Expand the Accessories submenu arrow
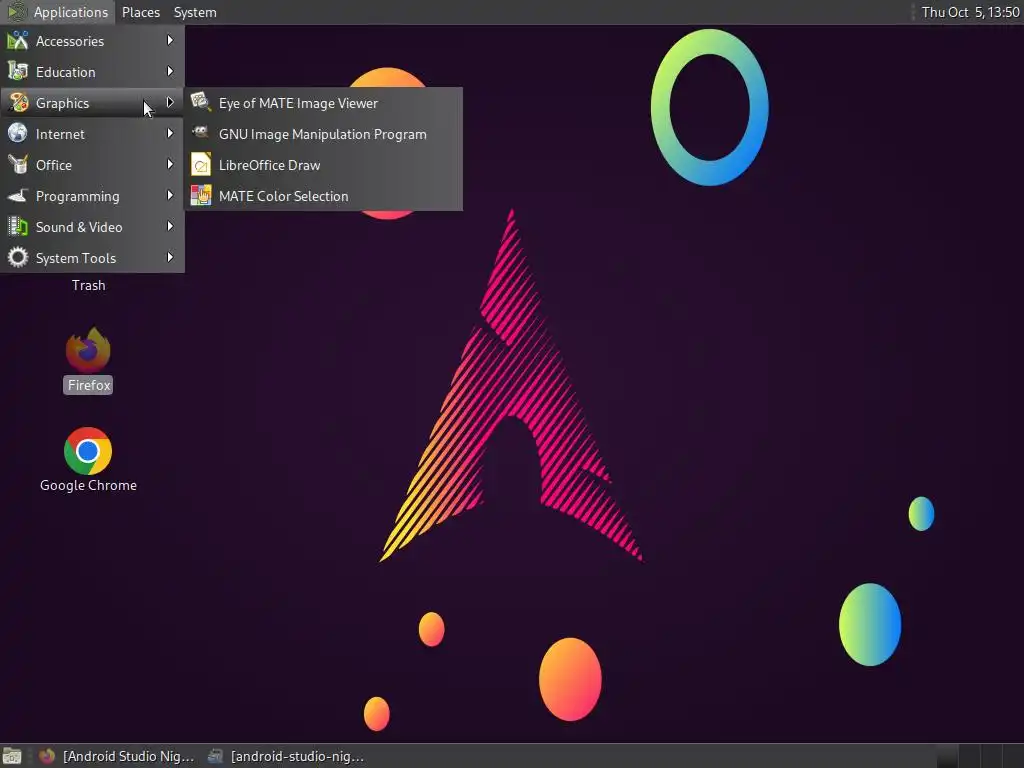The image size is (1024, 768). point(170,40)
